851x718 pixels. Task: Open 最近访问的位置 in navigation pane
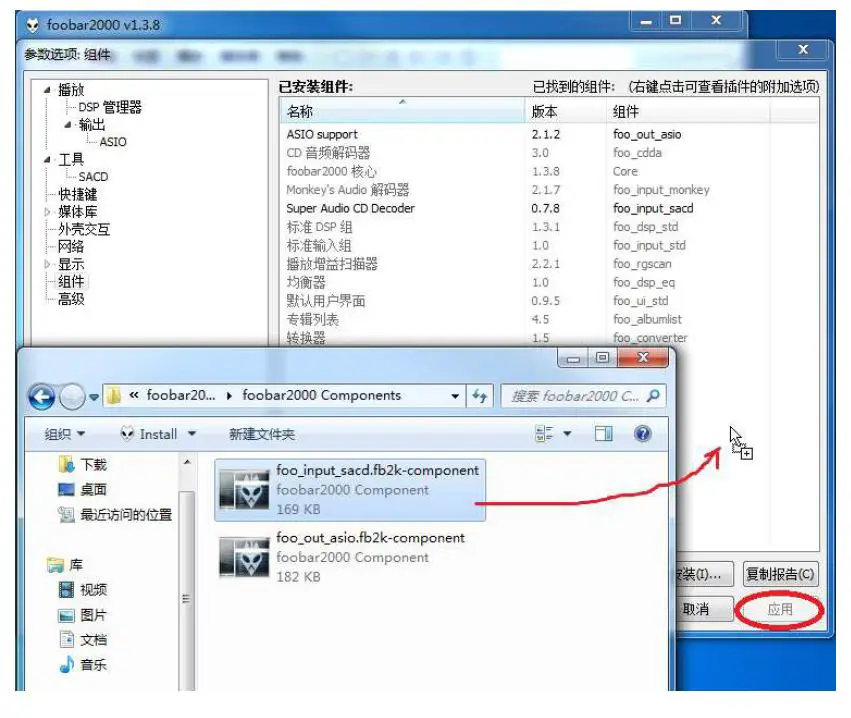115,514
